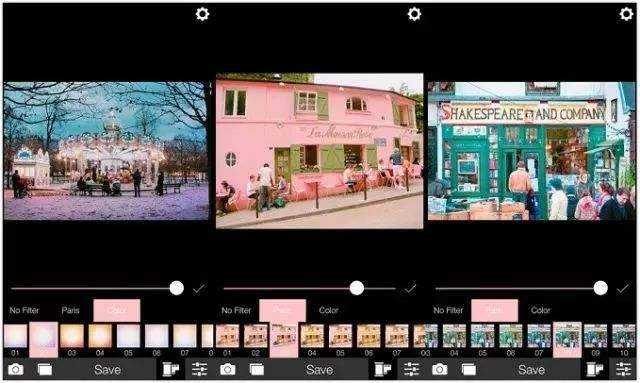
Task: Apply Paris filter 06 on bookstore photo
Action: (511, 340)
